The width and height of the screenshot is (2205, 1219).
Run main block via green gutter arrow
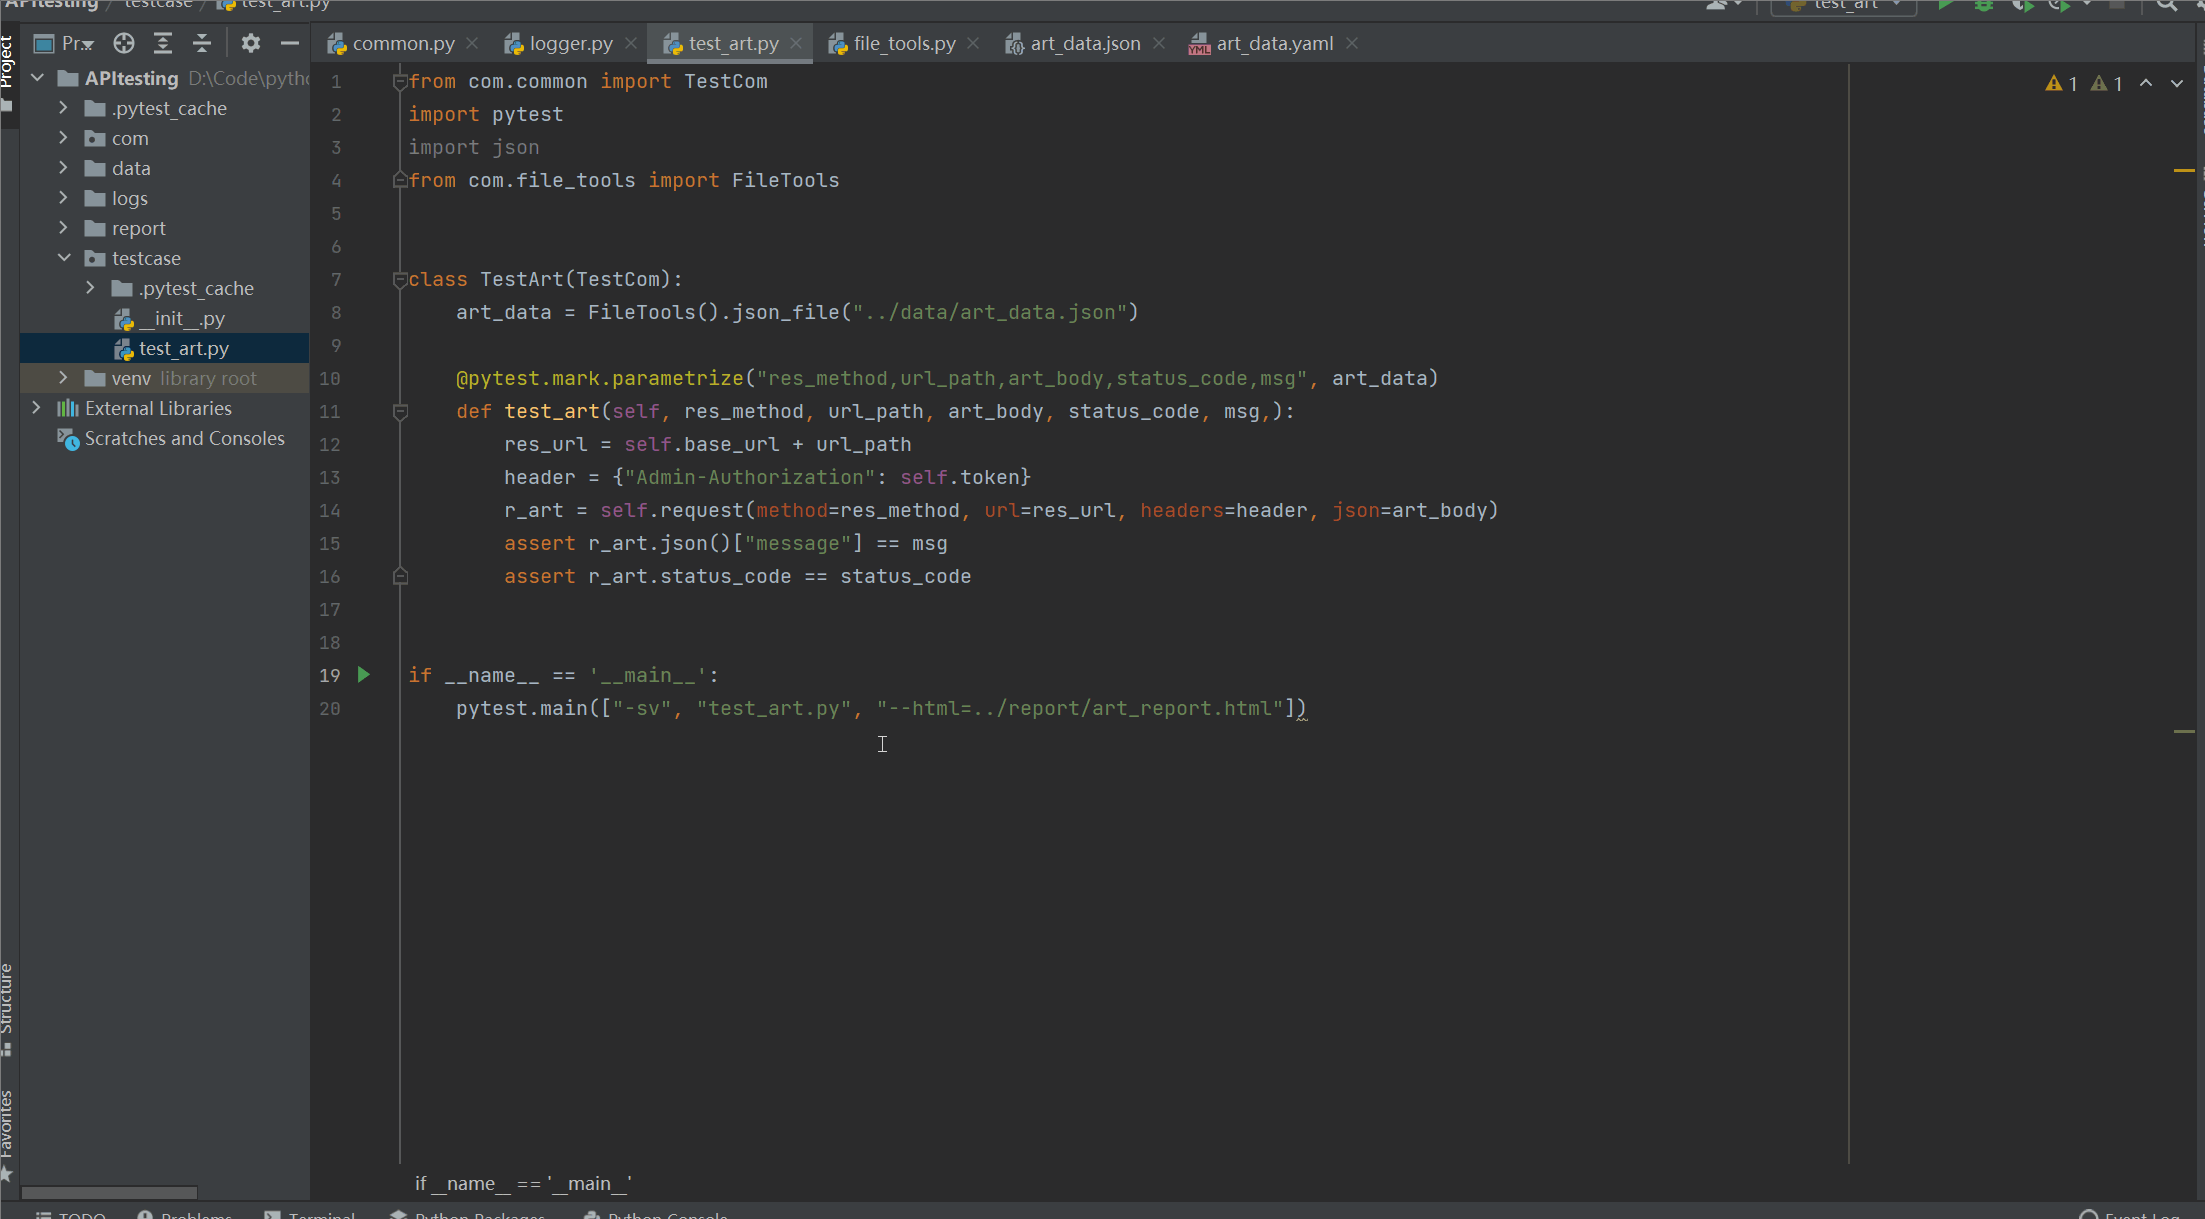364,675
